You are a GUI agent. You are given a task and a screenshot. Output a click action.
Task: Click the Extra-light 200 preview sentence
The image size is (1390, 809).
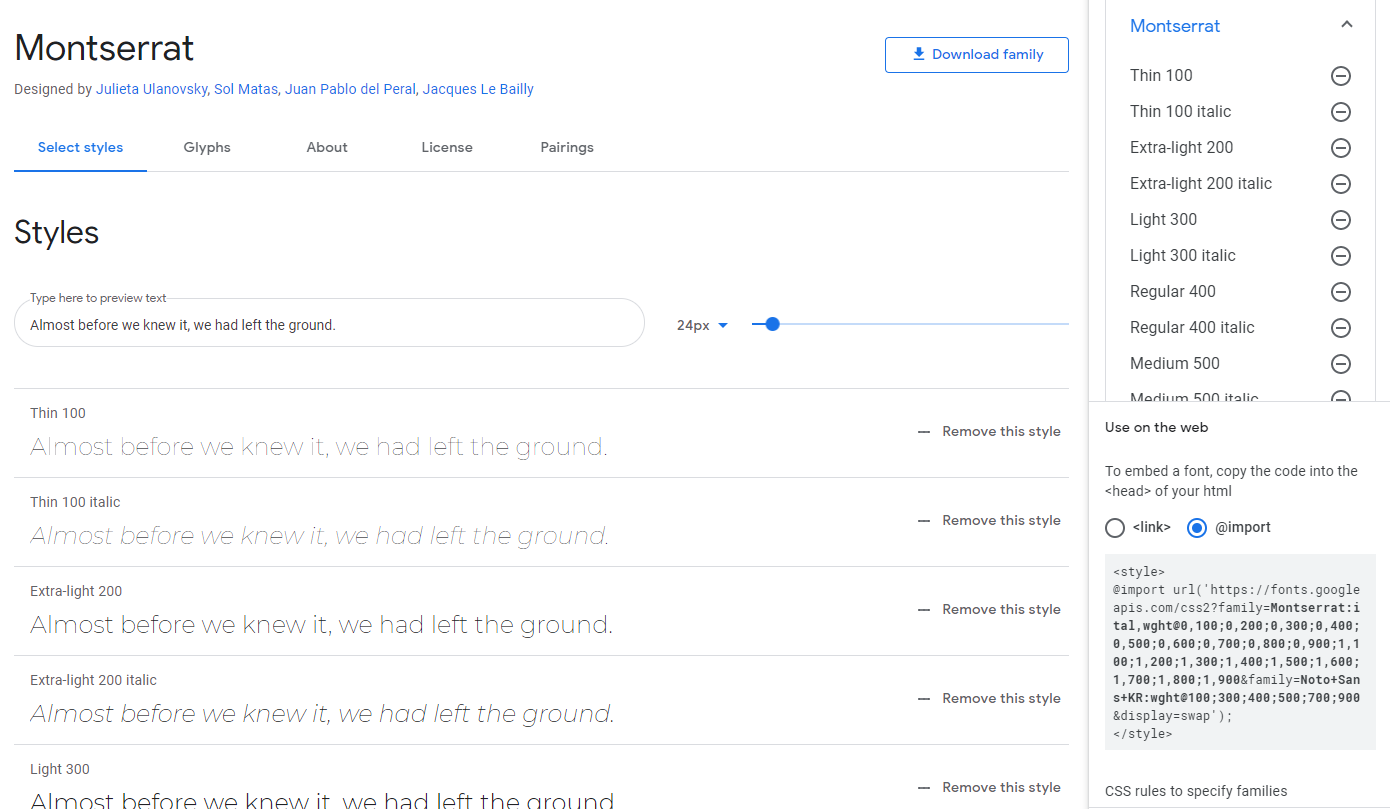321,626
